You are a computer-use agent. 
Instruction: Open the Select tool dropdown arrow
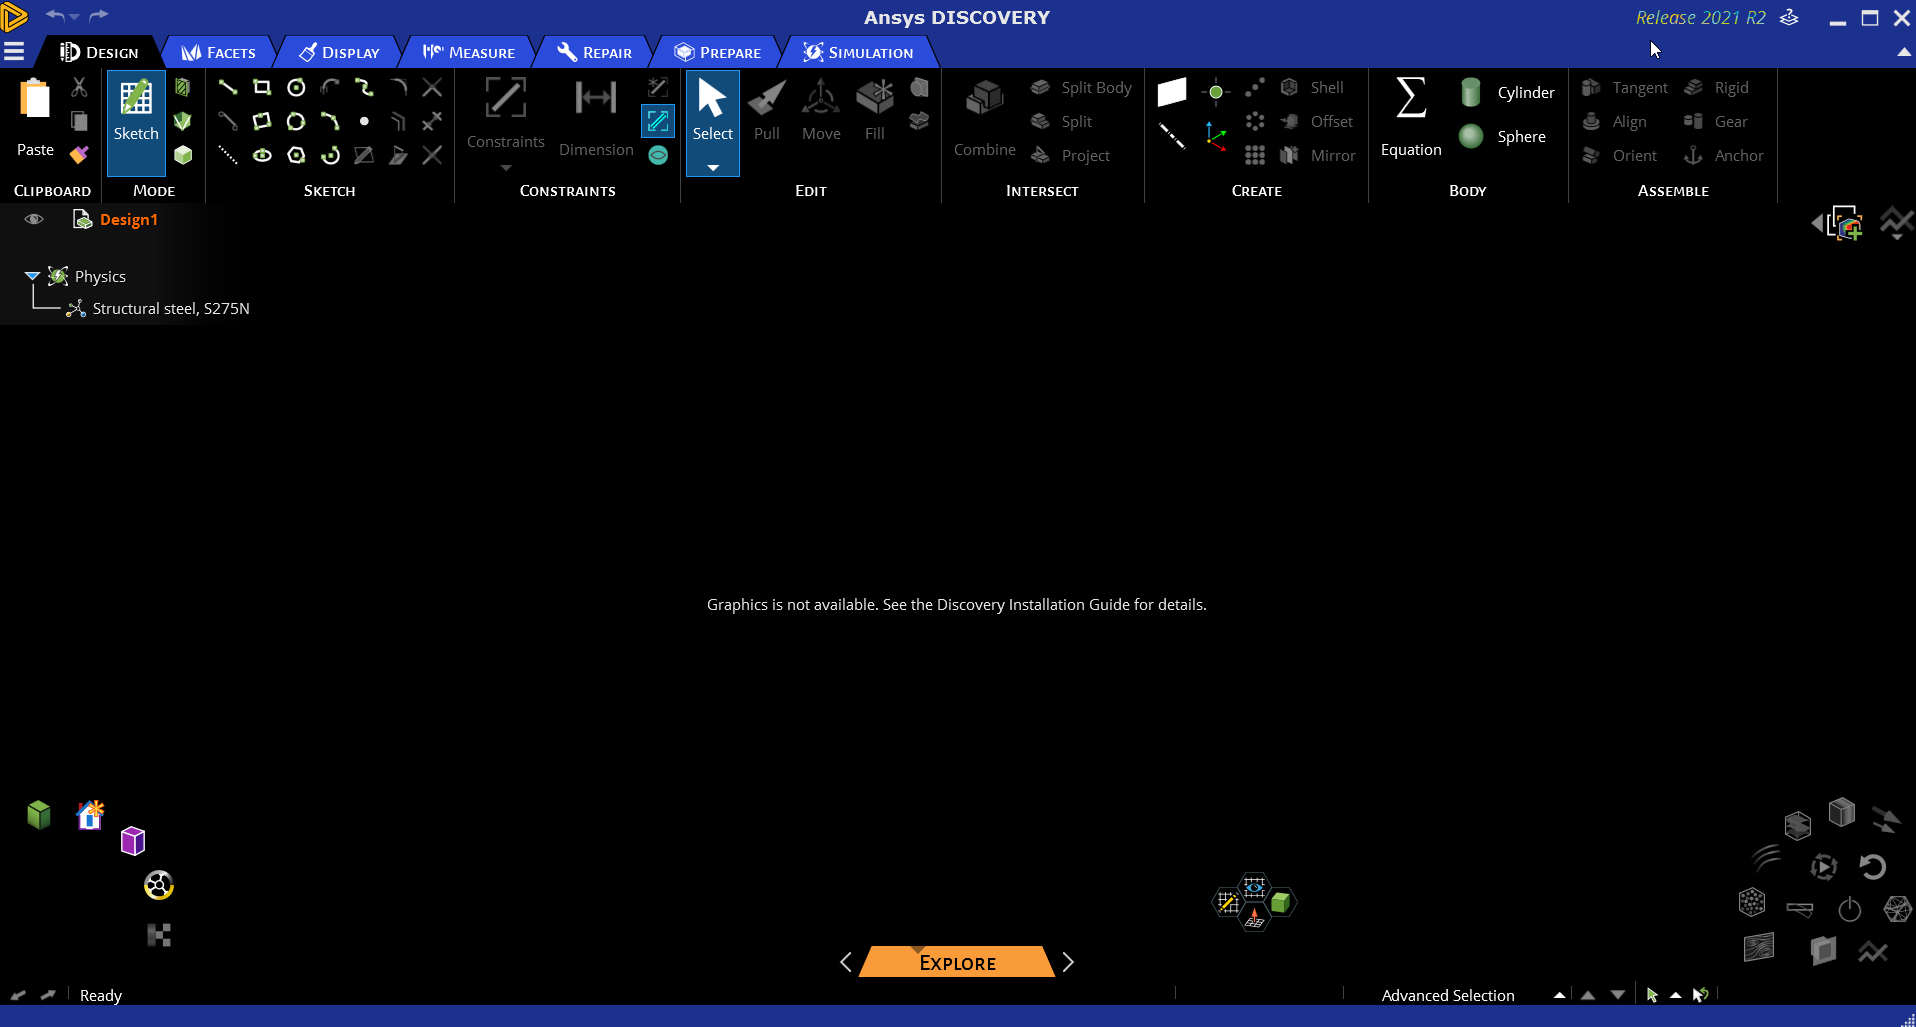(713, 167)
